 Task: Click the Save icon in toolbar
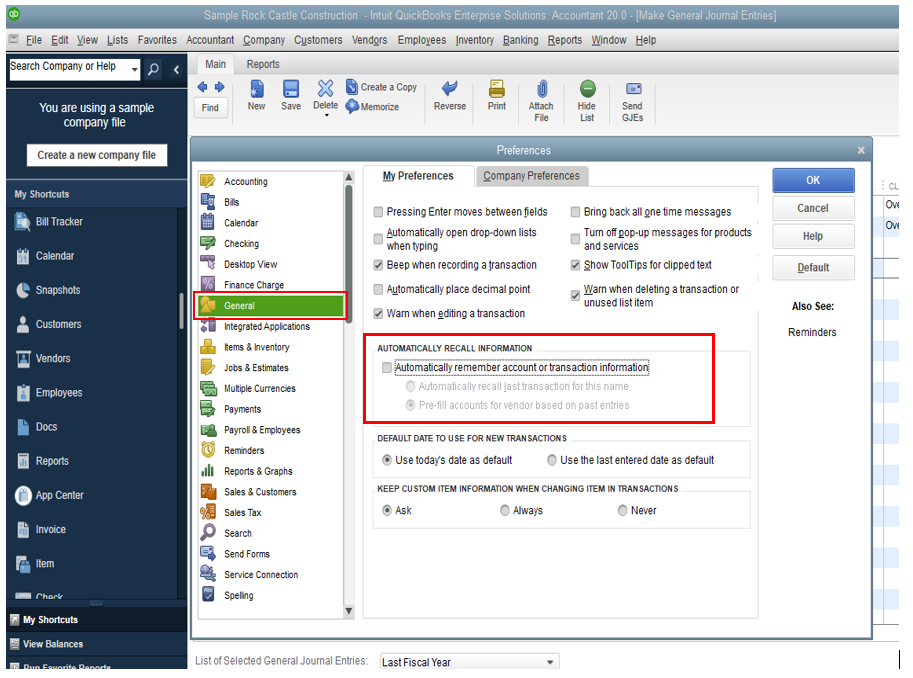pos(291,90)
